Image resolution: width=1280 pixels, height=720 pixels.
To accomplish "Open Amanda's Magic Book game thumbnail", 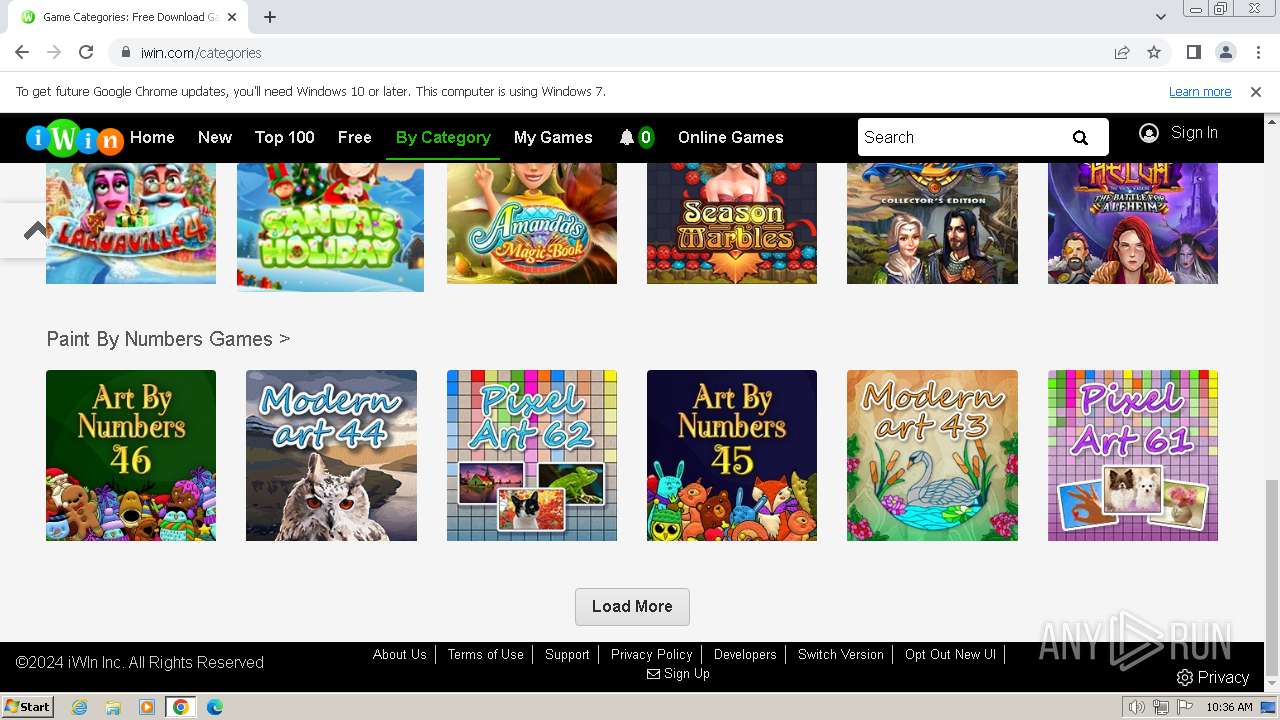I will pos(532,224).
